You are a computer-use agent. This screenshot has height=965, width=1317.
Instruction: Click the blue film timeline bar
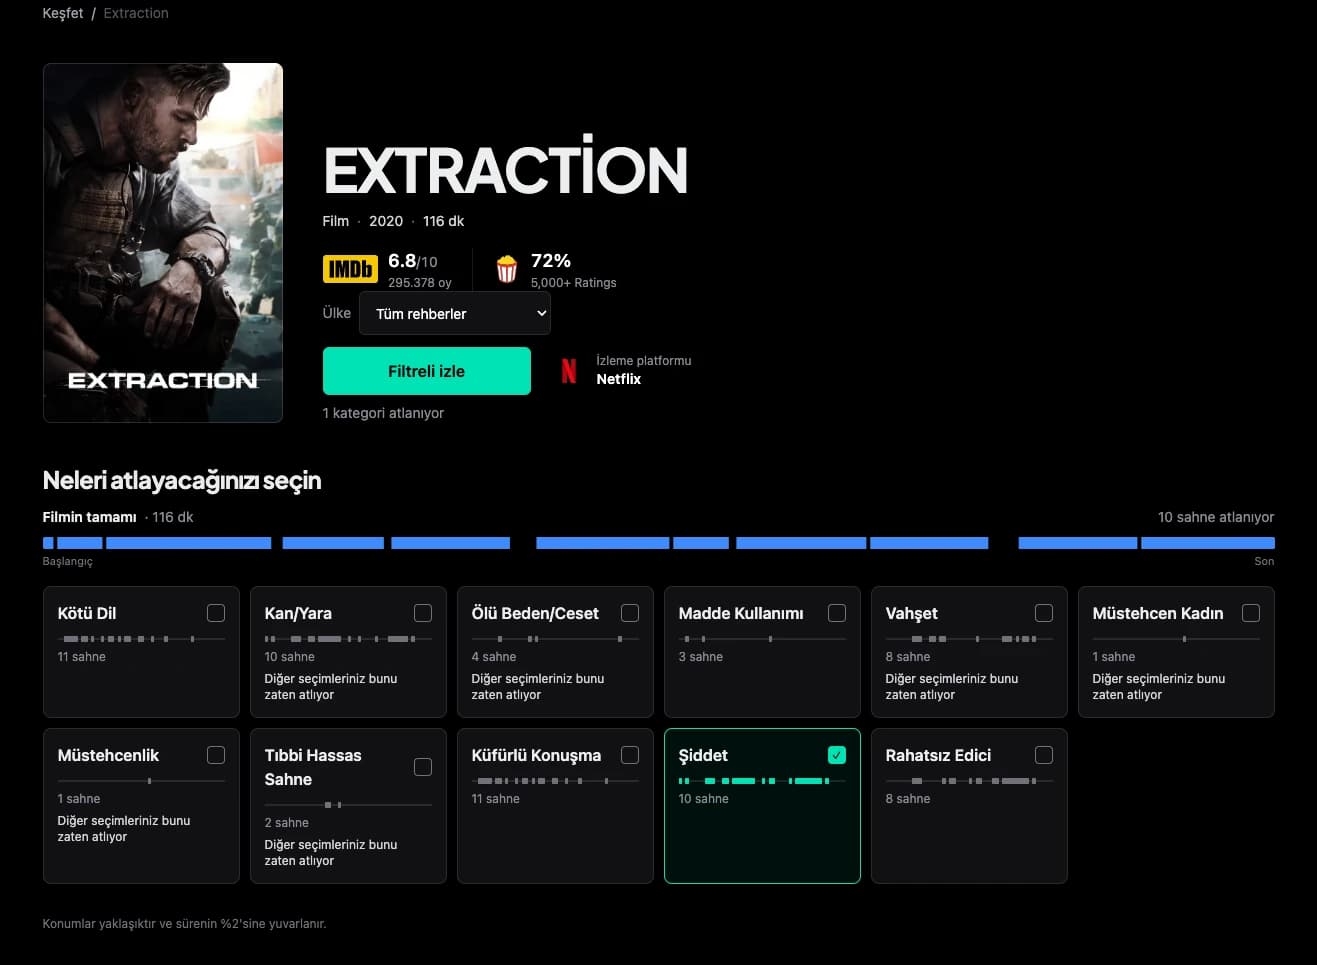[659, 543]
